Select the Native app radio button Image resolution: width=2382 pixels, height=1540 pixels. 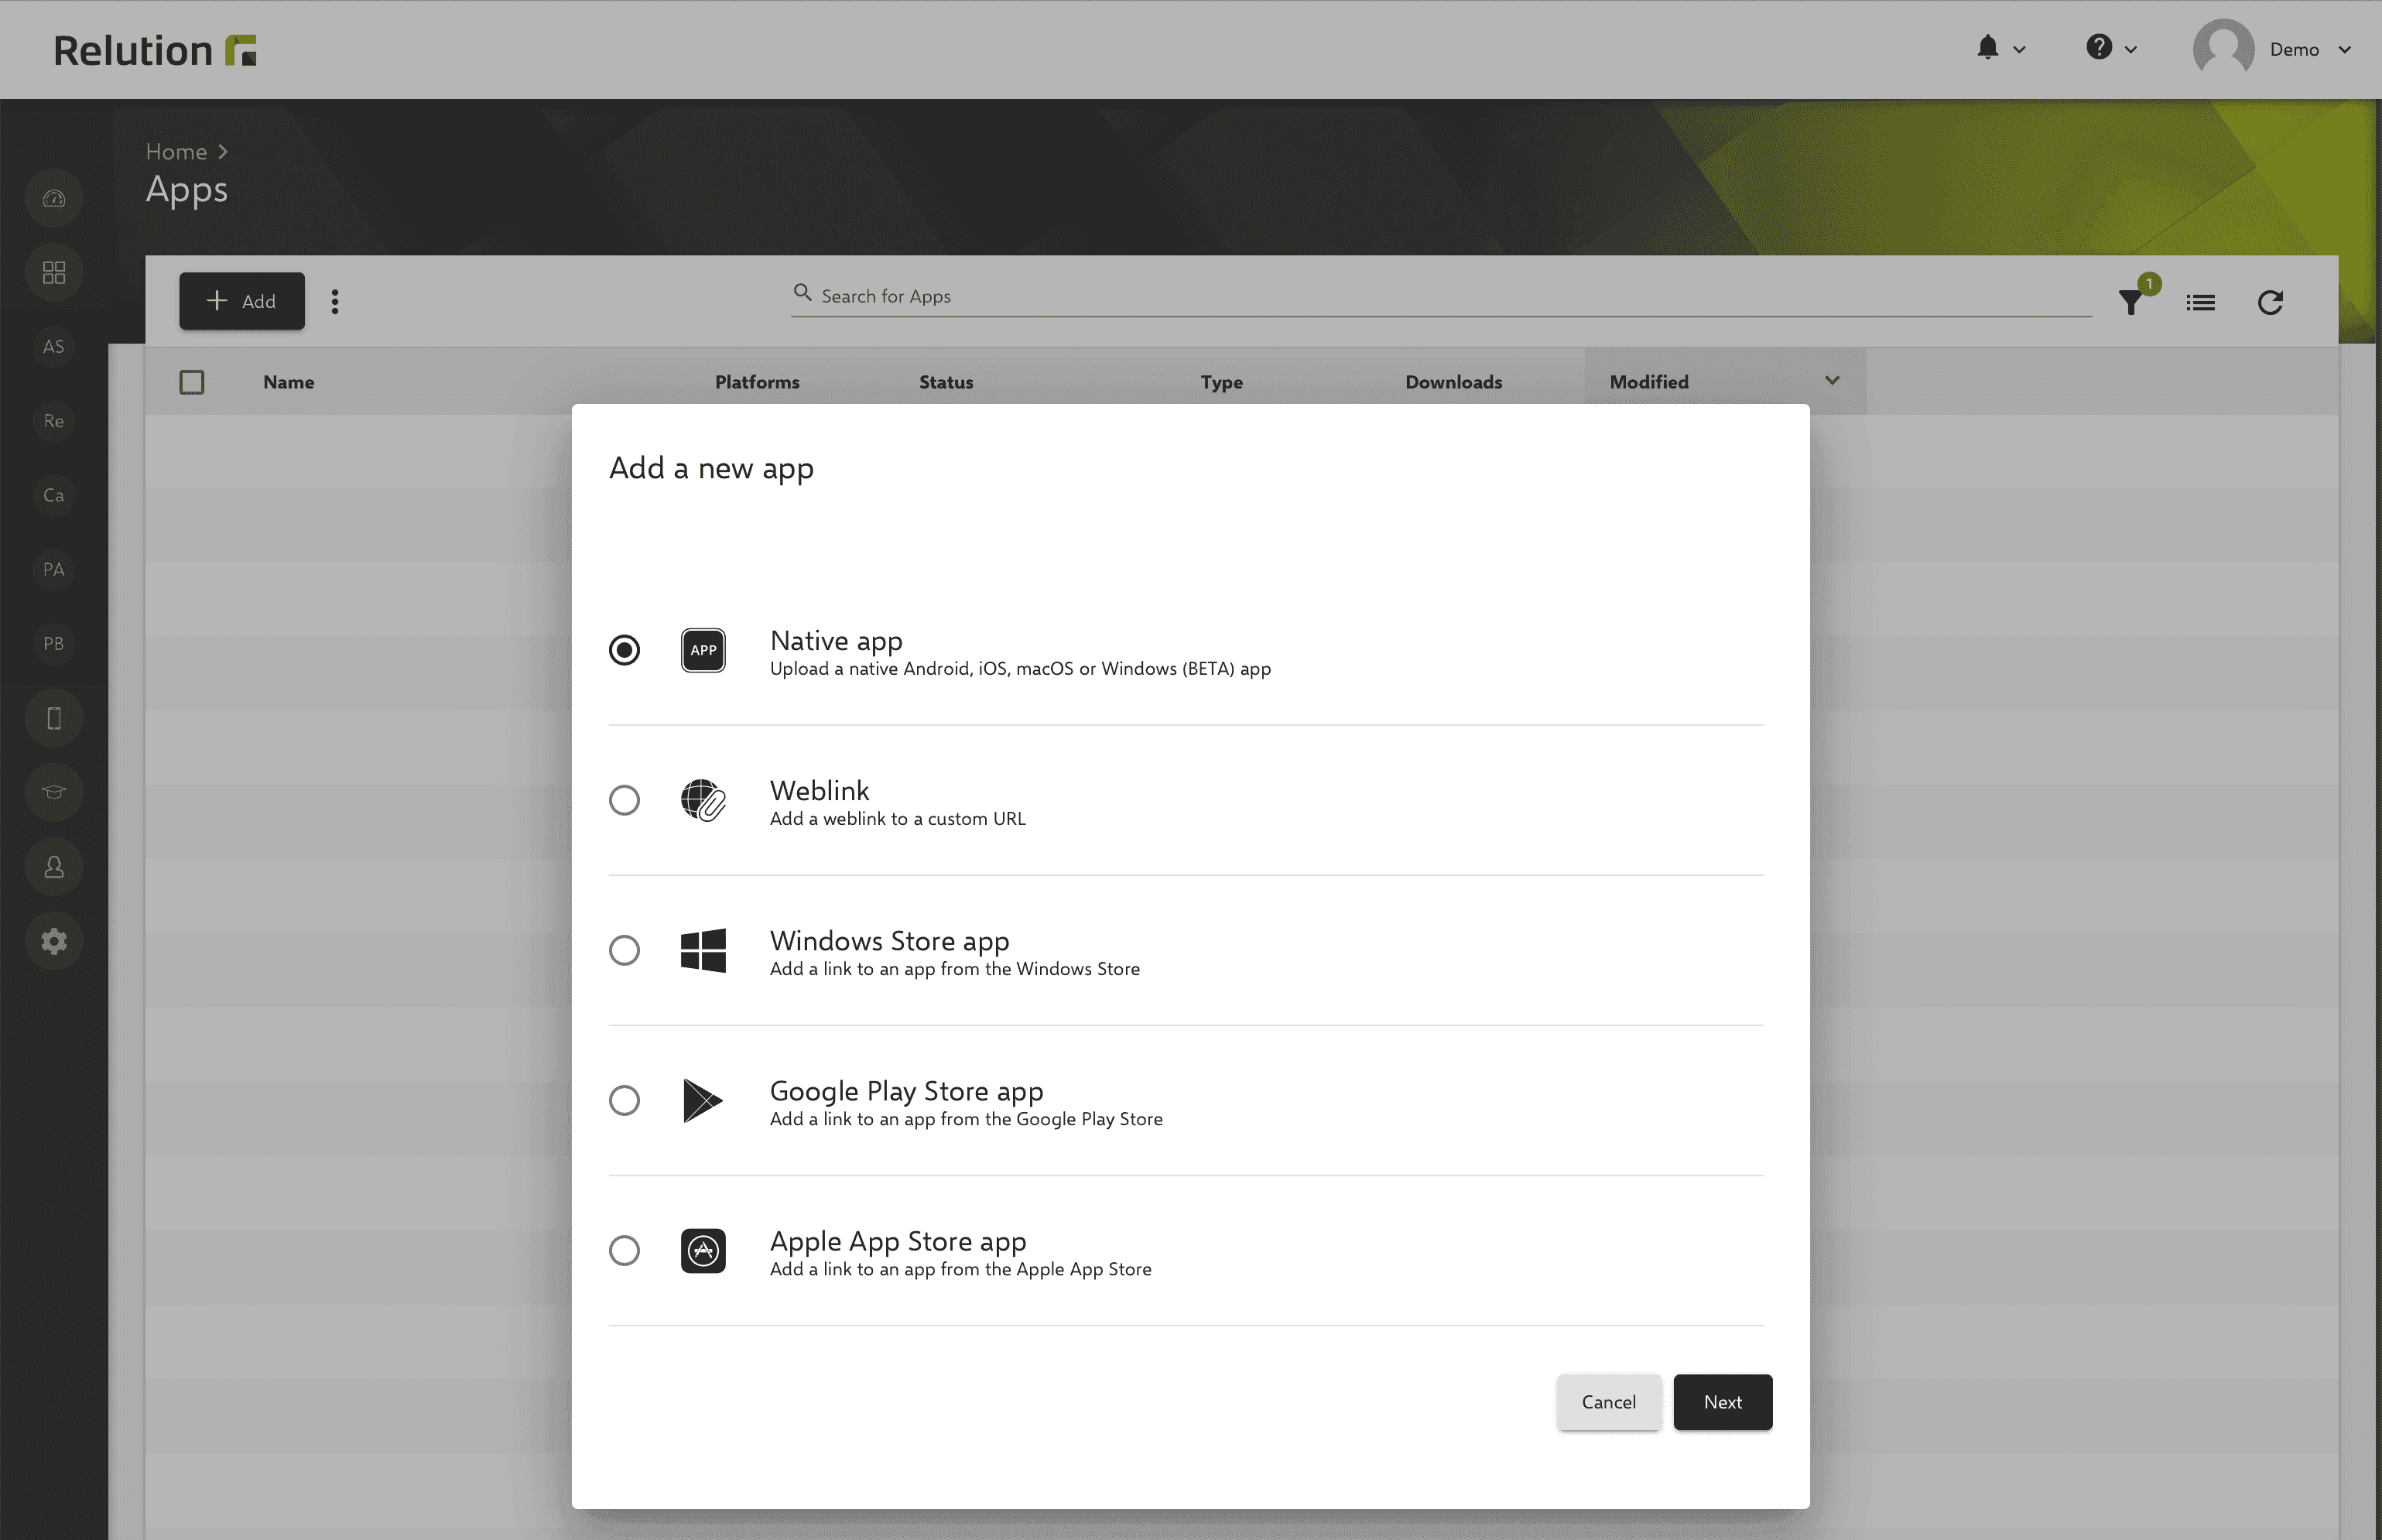coord(621,648)
